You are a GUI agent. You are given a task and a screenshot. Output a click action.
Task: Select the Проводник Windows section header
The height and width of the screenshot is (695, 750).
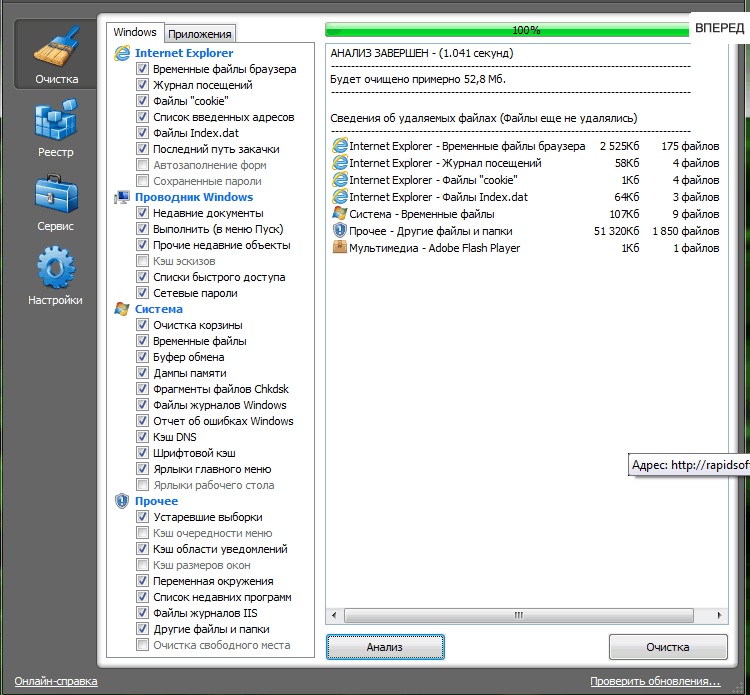point(194,197)
